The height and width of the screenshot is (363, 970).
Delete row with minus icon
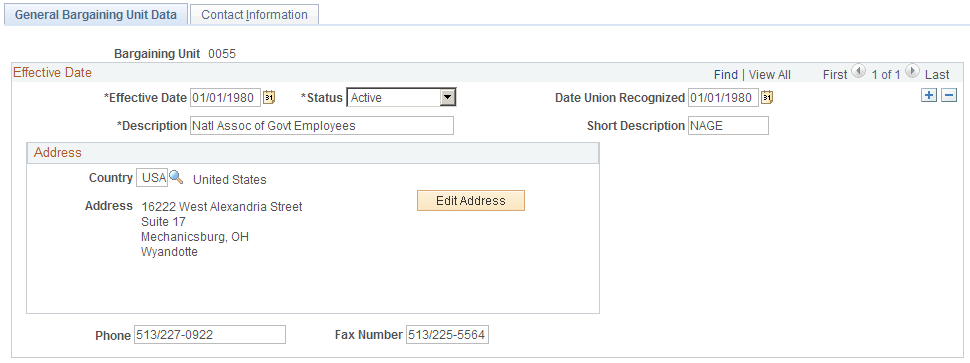(x=950, y=95)
